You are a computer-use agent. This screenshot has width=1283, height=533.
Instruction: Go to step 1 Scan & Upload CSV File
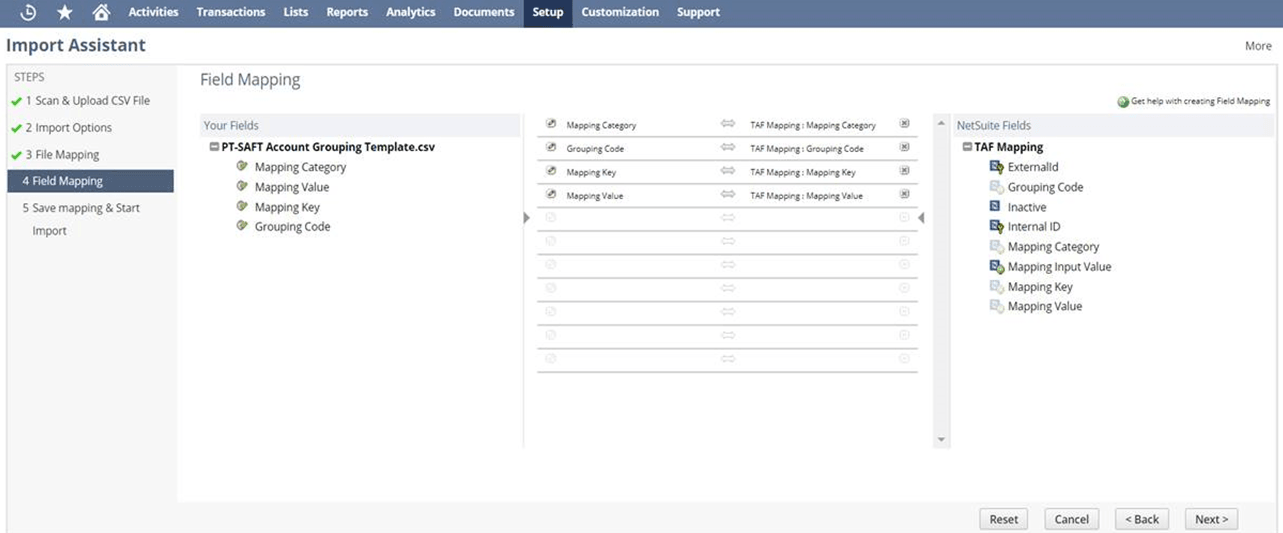(x=88, y=101)
